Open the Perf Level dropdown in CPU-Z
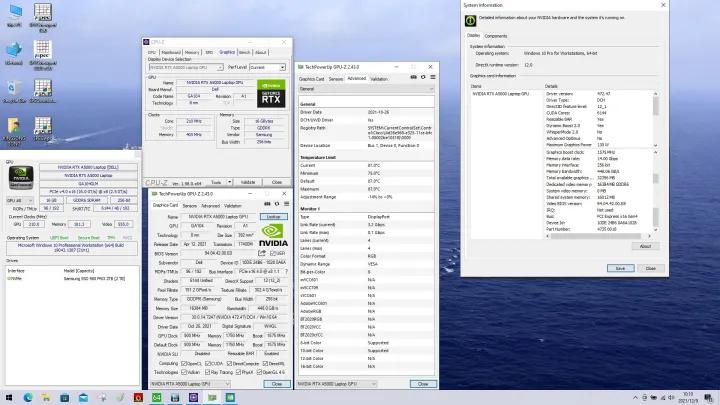Viewport: 720px width, 405px height. coord(268,68)
